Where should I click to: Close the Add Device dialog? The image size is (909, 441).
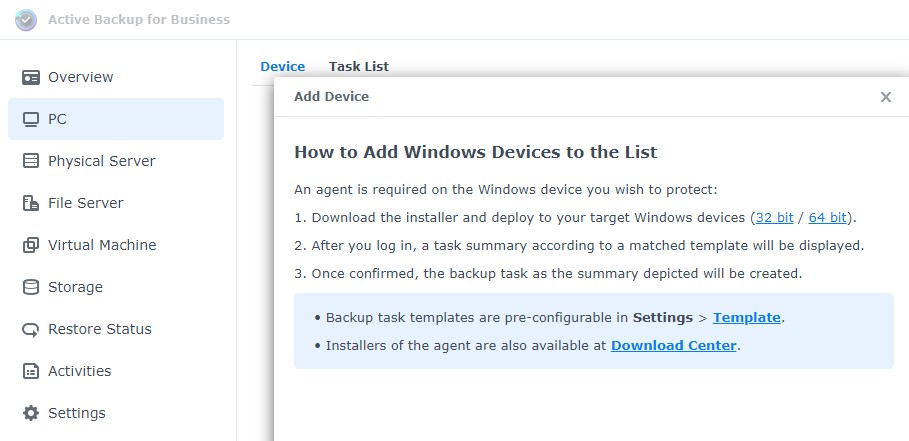pyautogui.click(x=885, y=97)
